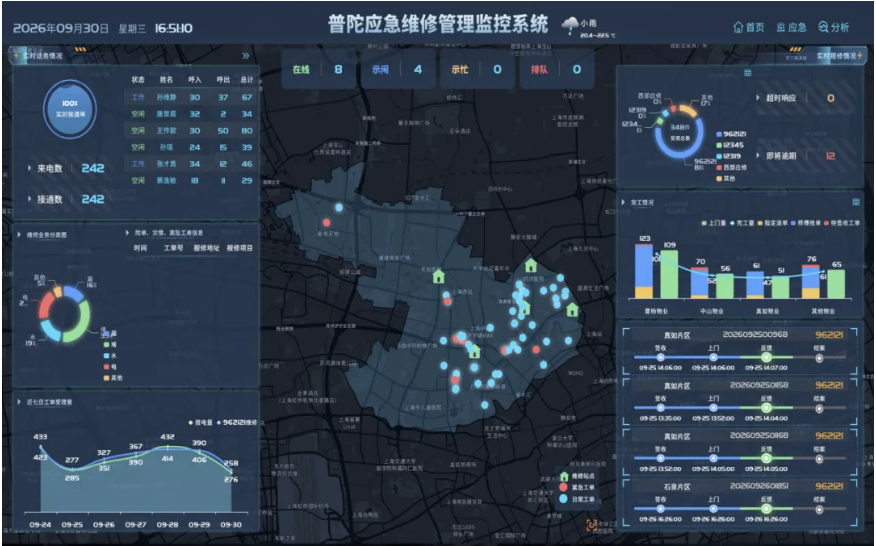
Task: Toggle 962121维修 legend in seven-day chart
Action: (x=237, y=422)
